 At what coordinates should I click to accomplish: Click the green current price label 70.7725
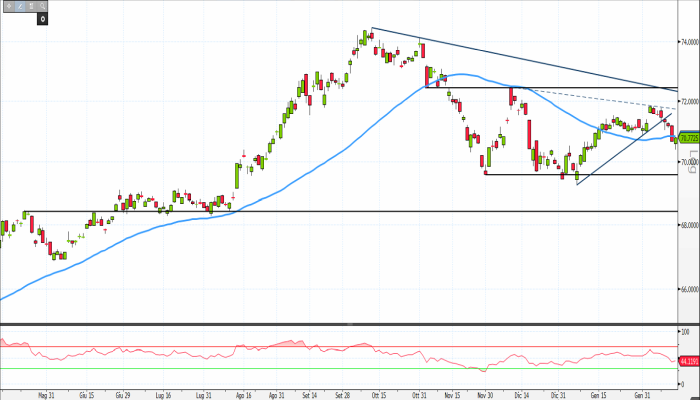[688, 138]
